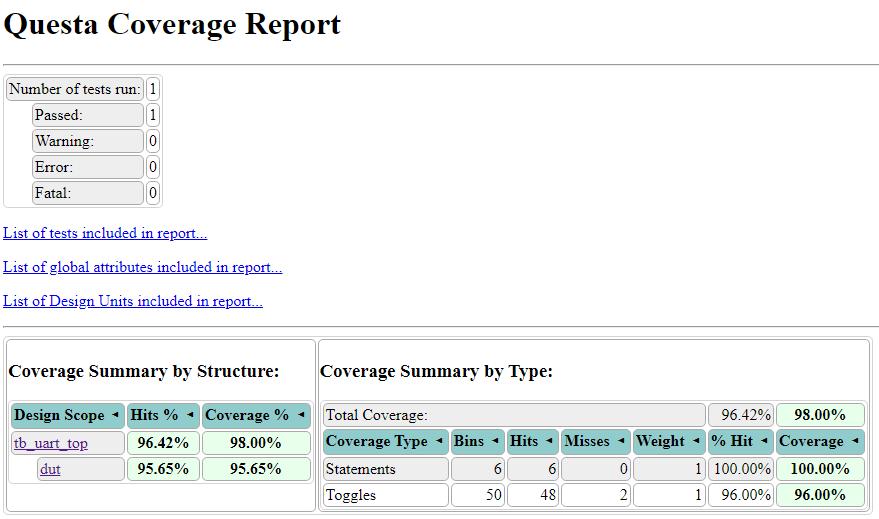The height and width of the screenshot is (519, 879).
Task: Sort Coverage Type column using its arrow
Action: [439, 441]
